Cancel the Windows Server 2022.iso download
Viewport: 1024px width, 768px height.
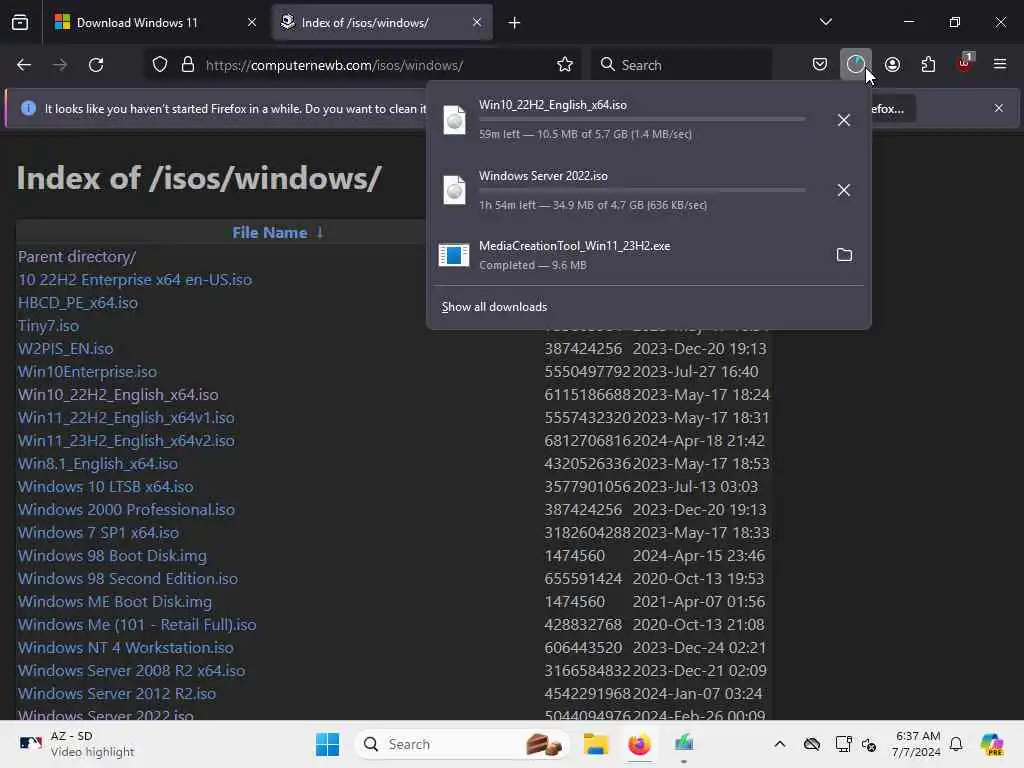(x=844, y=190)
